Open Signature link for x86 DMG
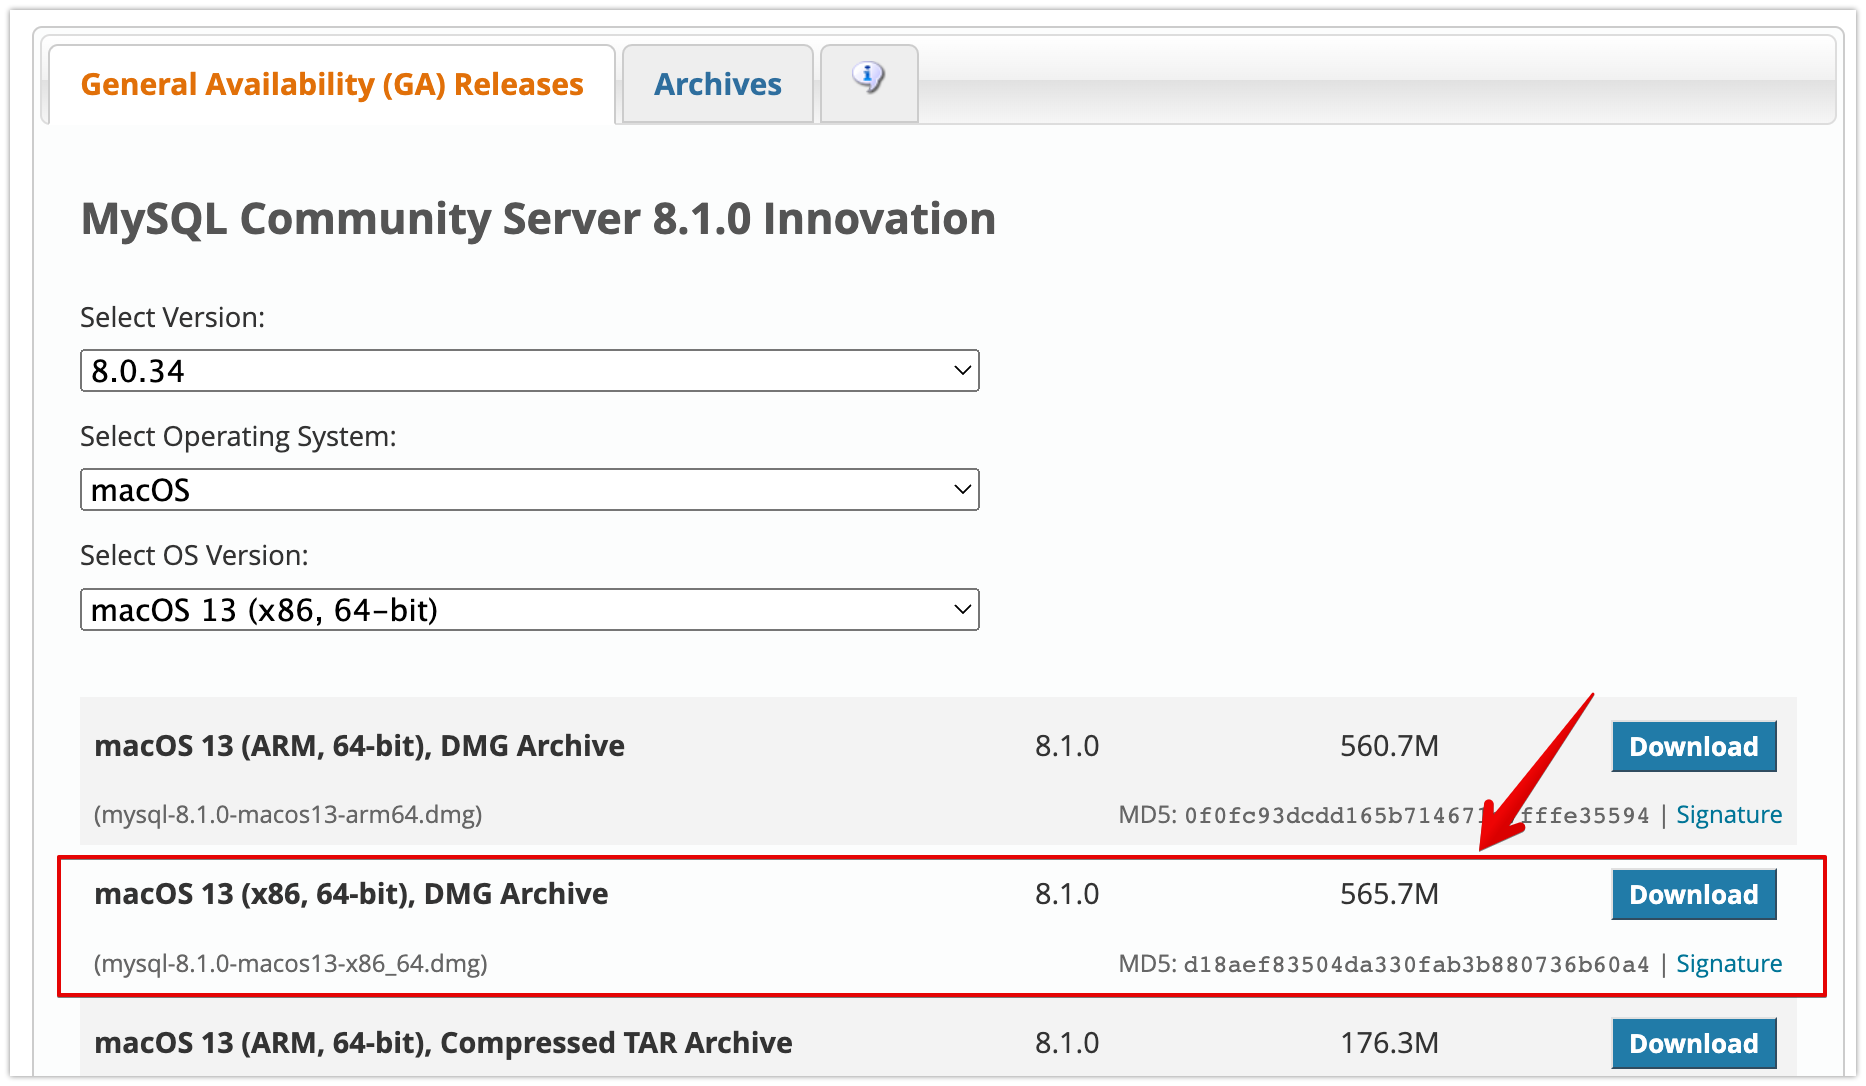 pyautogui.click(x=1728, y=964)
